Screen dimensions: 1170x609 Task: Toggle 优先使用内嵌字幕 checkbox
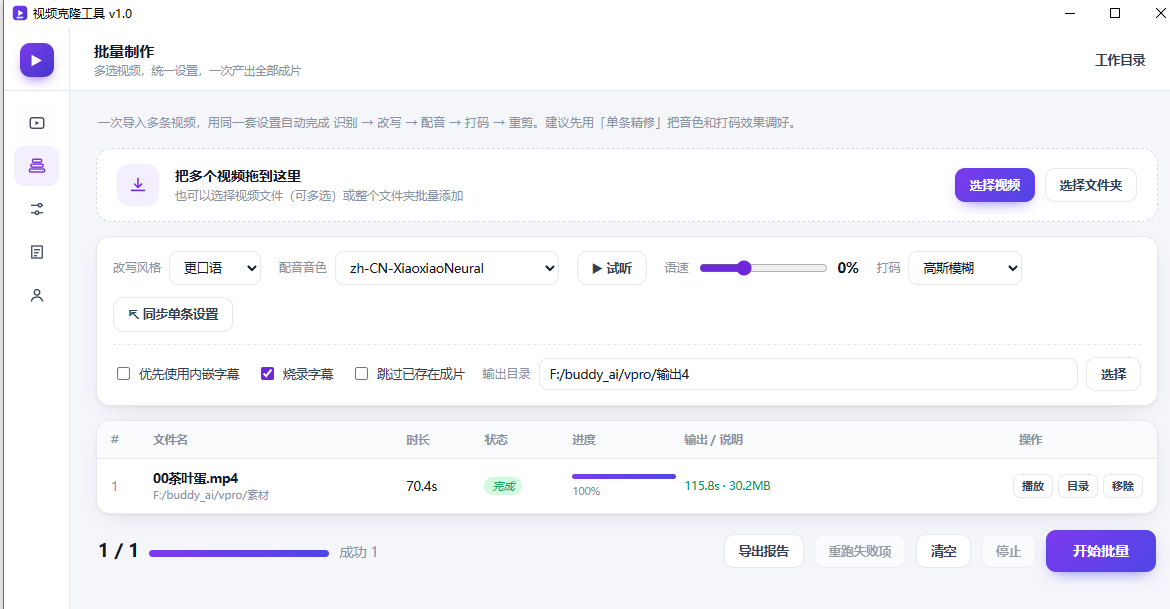124,374
